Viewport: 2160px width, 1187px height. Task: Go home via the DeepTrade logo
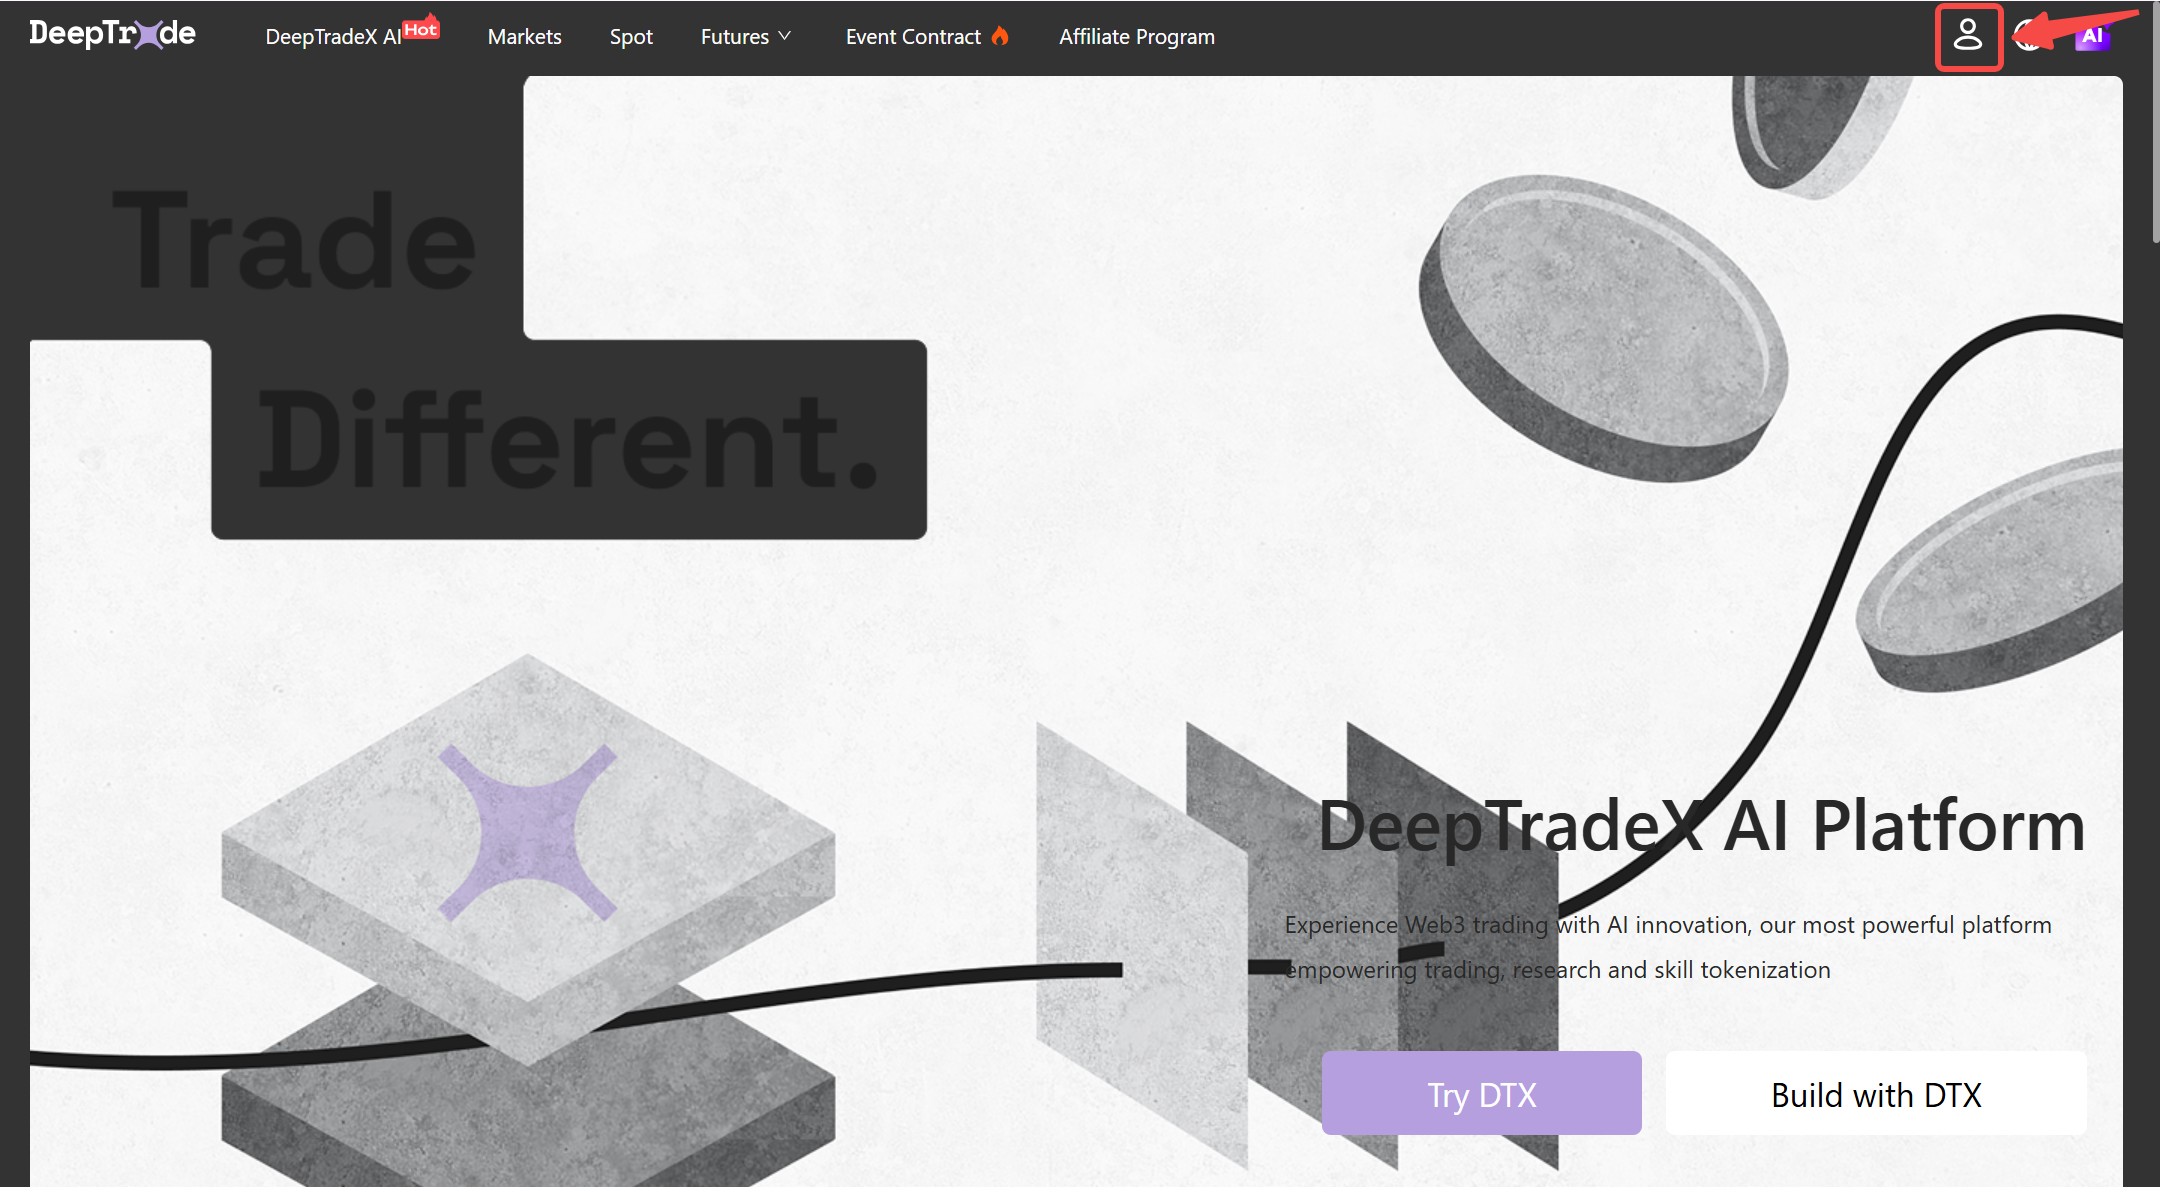(112, 34)
